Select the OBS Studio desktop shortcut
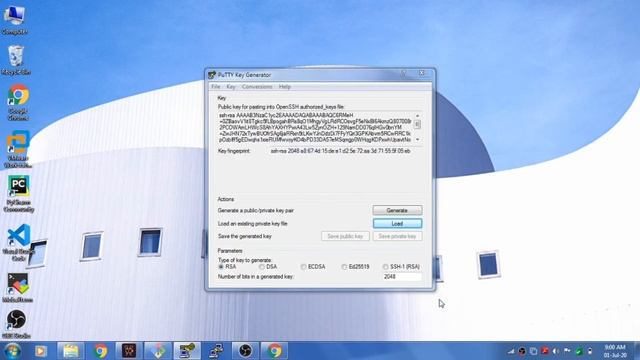 pos(16,324)
